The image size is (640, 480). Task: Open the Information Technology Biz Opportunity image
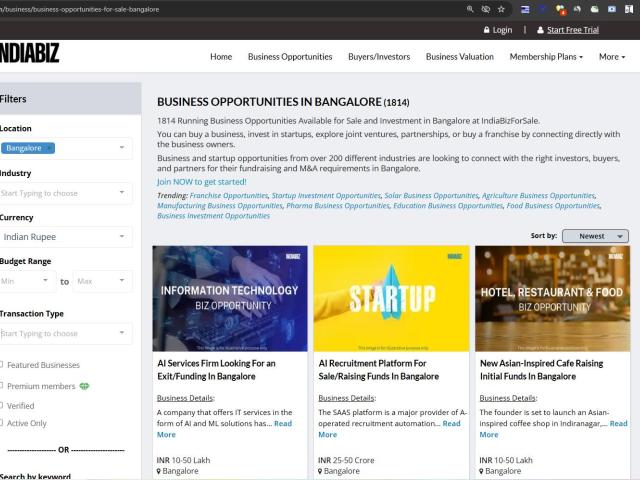pyautogui.click(x=230, y=298)
